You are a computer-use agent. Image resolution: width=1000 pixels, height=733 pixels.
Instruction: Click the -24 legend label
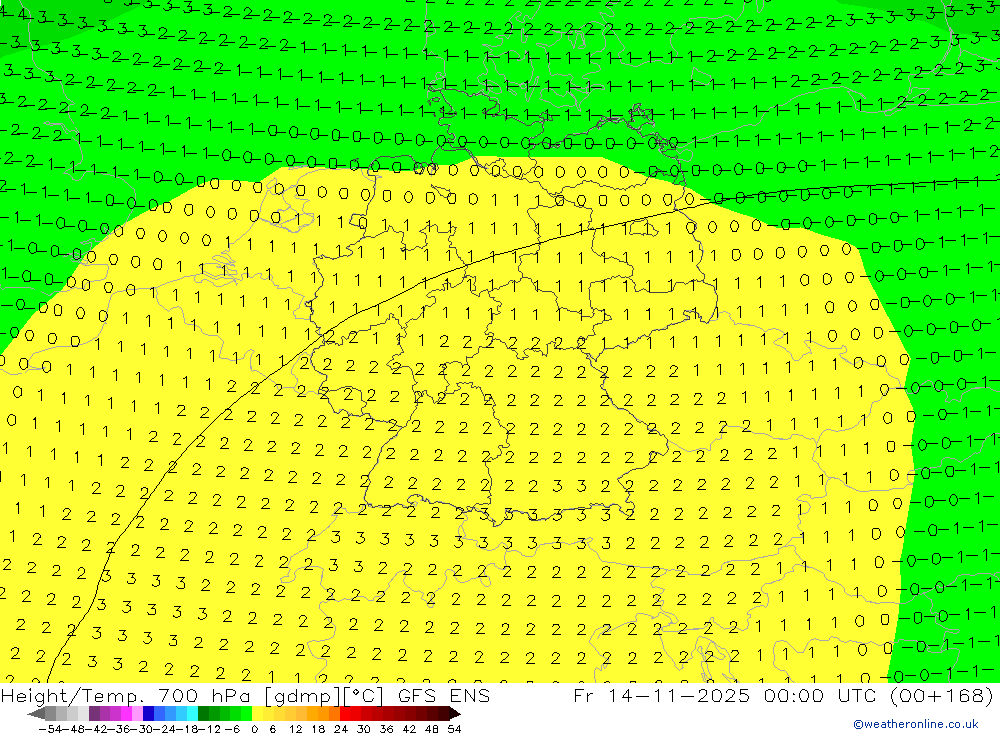point(165,729)
